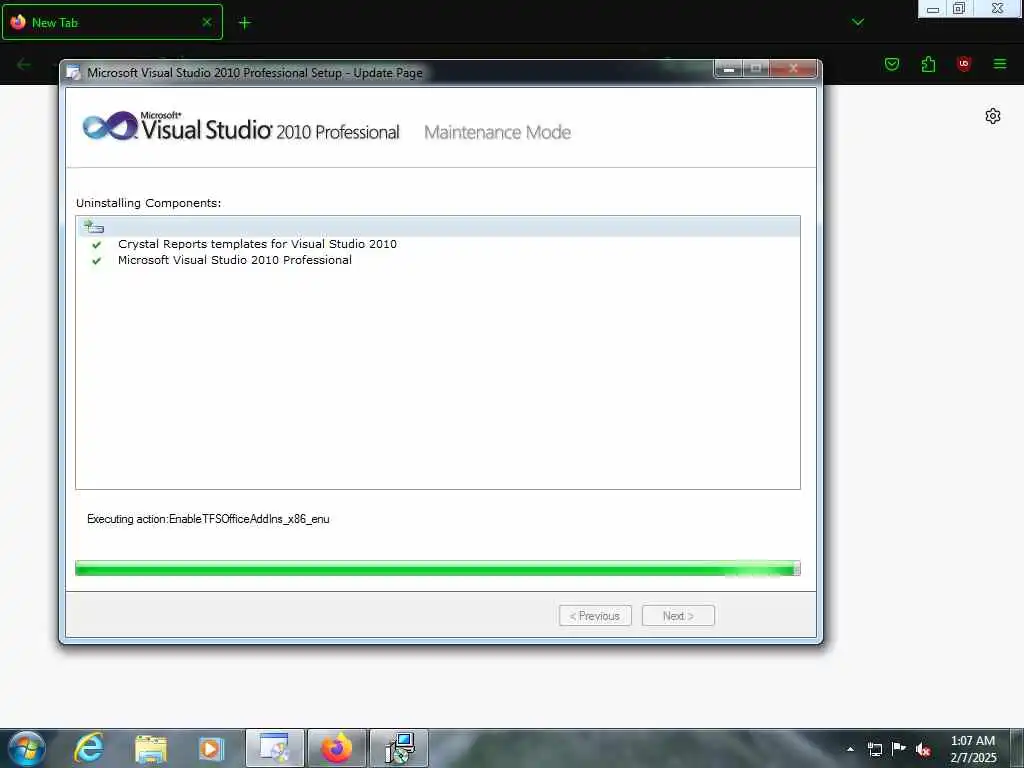Minimize the Visual Studio Setup window
Viewport: 1024px width, 768px height.
729,68
